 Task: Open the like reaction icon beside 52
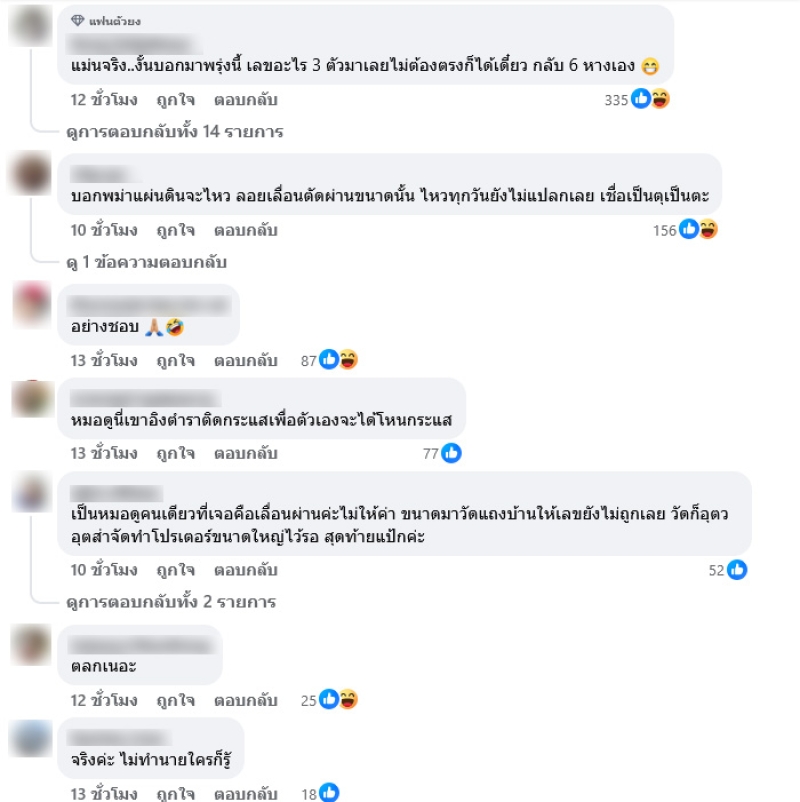coord(737,570)
